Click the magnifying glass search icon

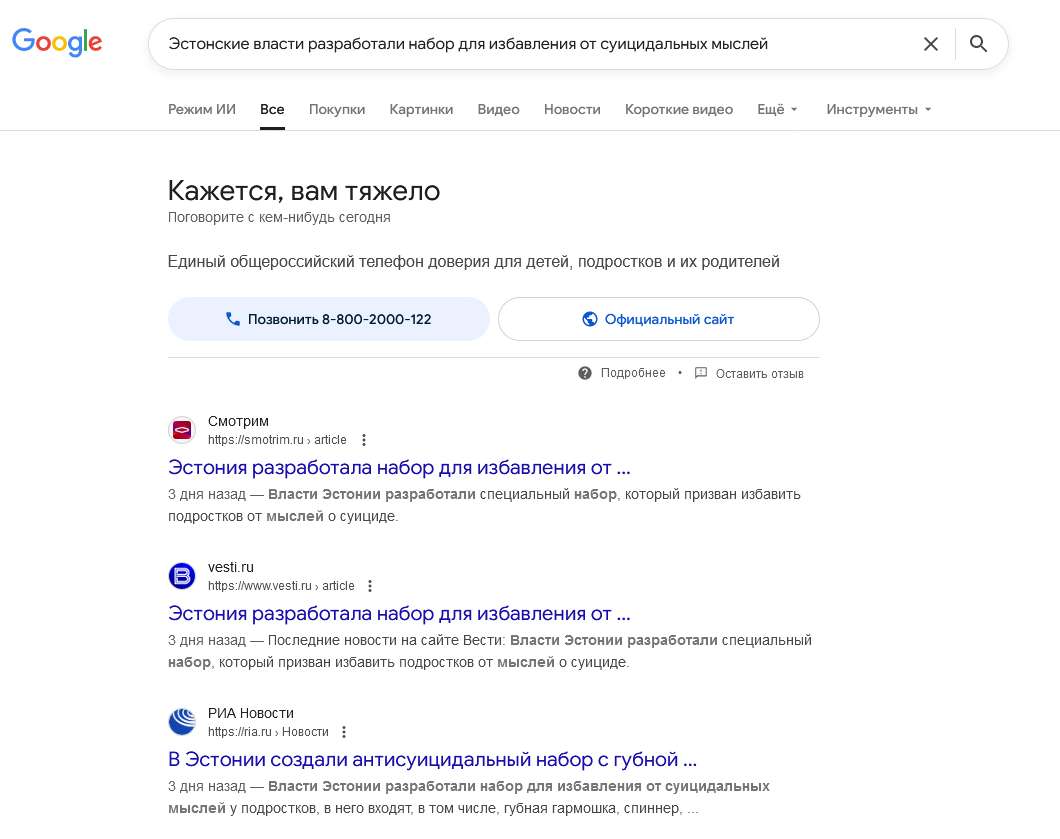point(978,44)
